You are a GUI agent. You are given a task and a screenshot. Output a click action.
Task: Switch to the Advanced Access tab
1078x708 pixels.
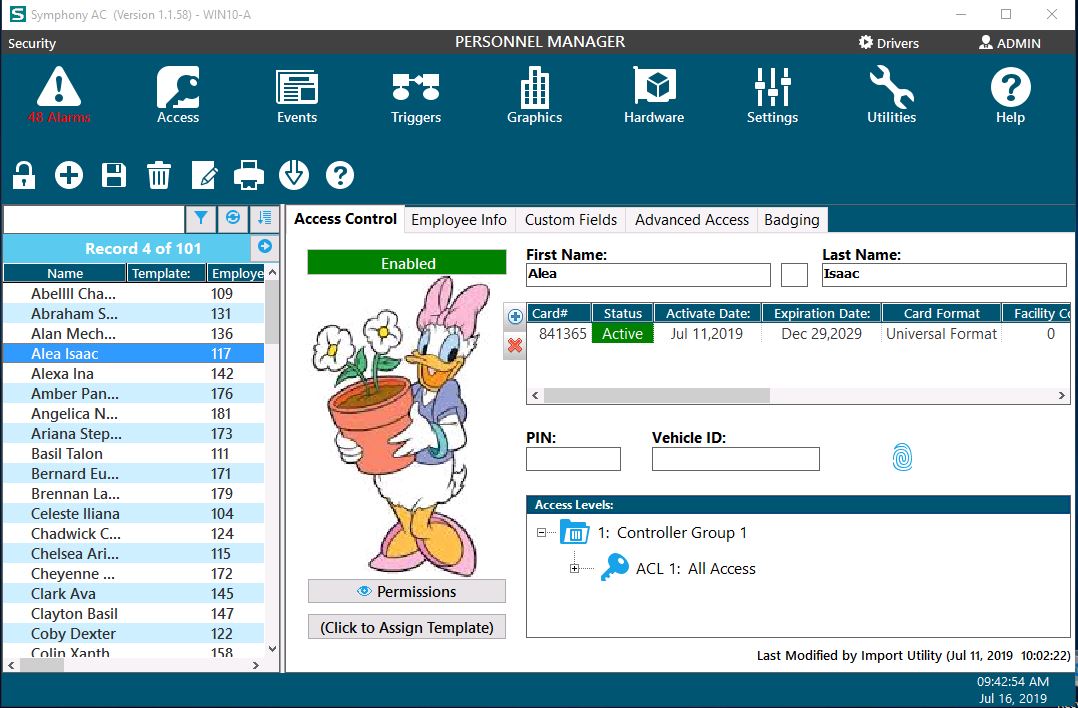[x=692, y=220]
